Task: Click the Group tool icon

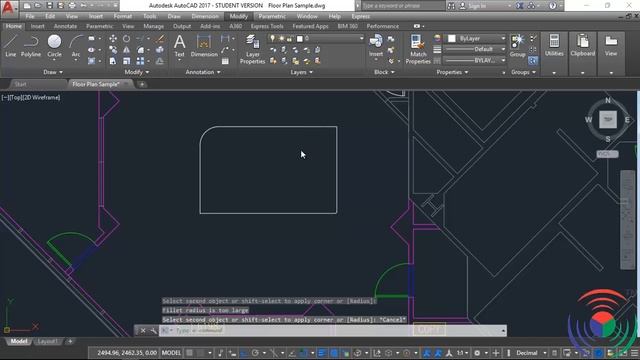Action: click(518, 46)
